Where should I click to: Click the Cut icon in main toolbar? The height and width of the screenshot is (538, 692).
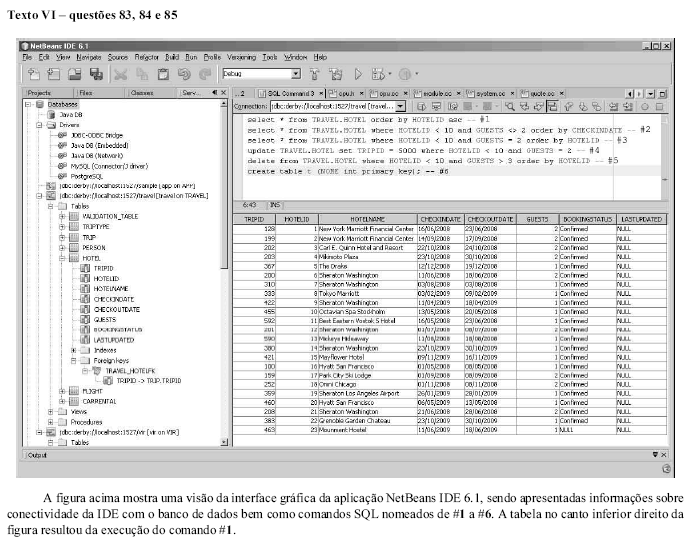(x=120, y=75)
